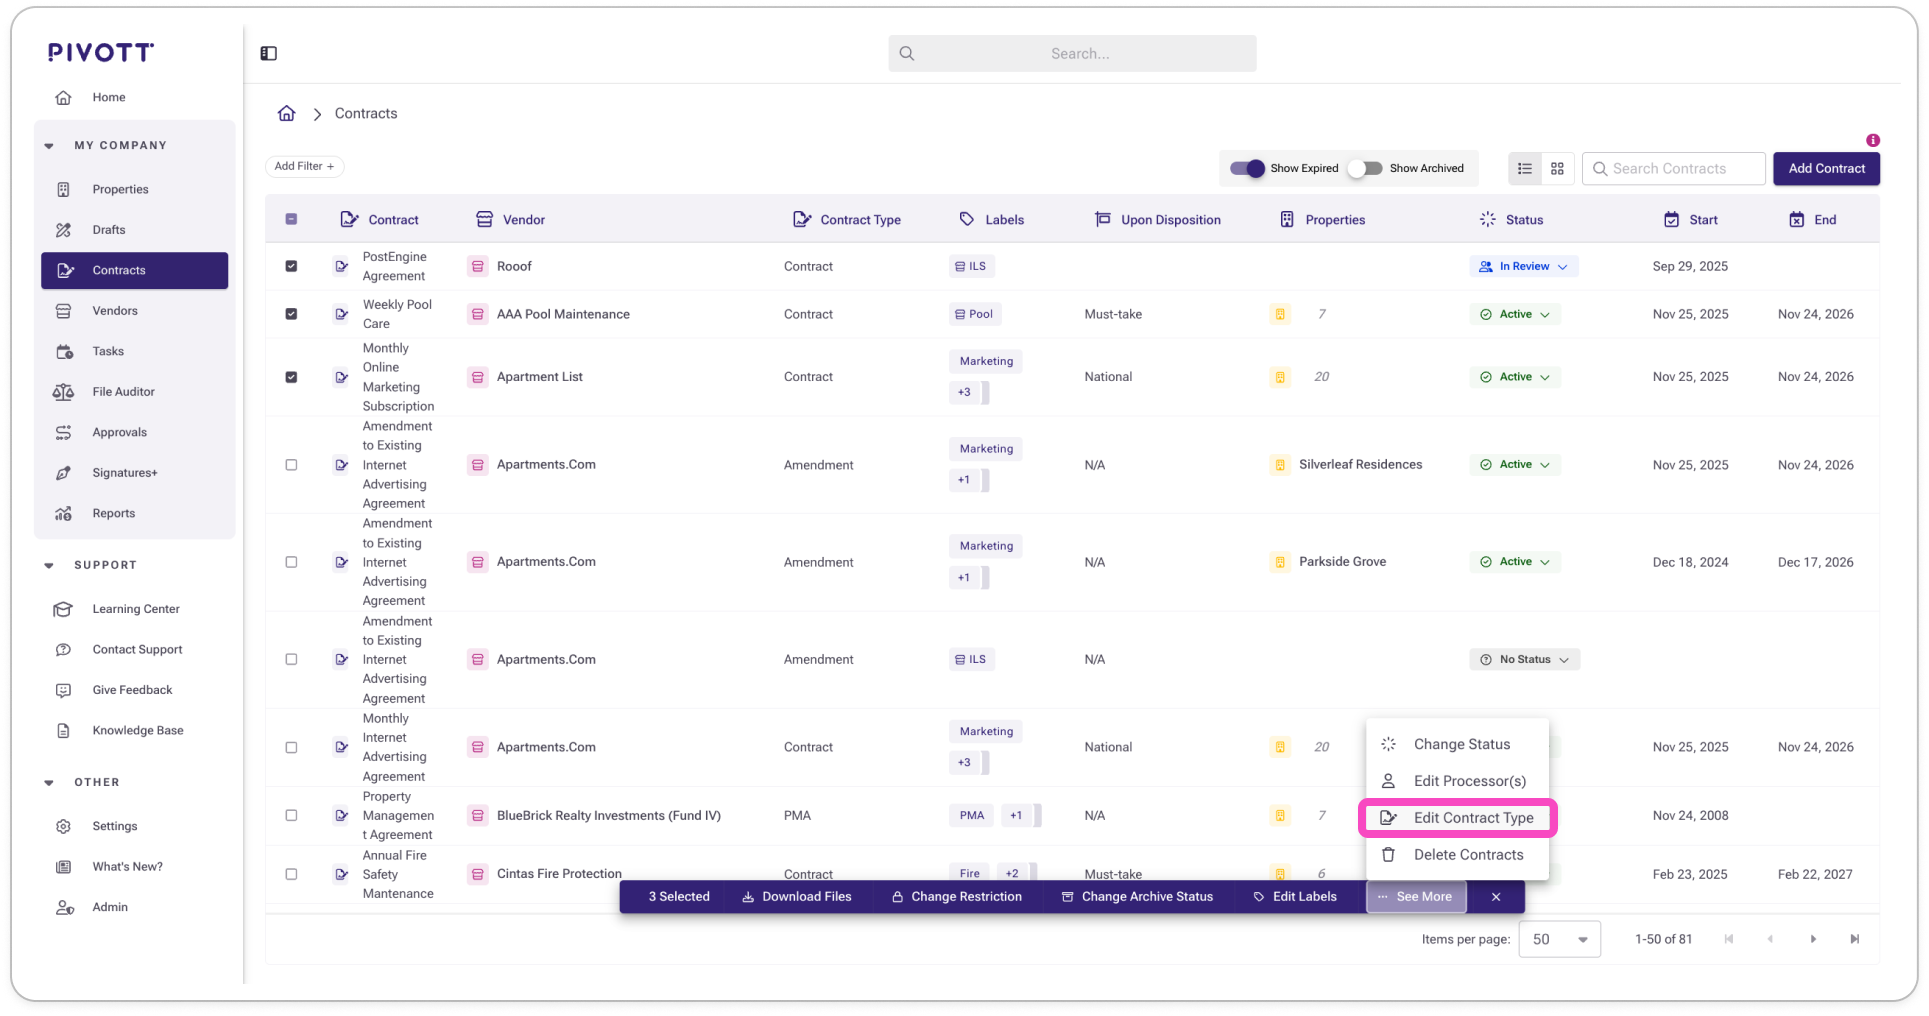
Task: Select Delete Contracts menu item
Action: (1457, 855)
